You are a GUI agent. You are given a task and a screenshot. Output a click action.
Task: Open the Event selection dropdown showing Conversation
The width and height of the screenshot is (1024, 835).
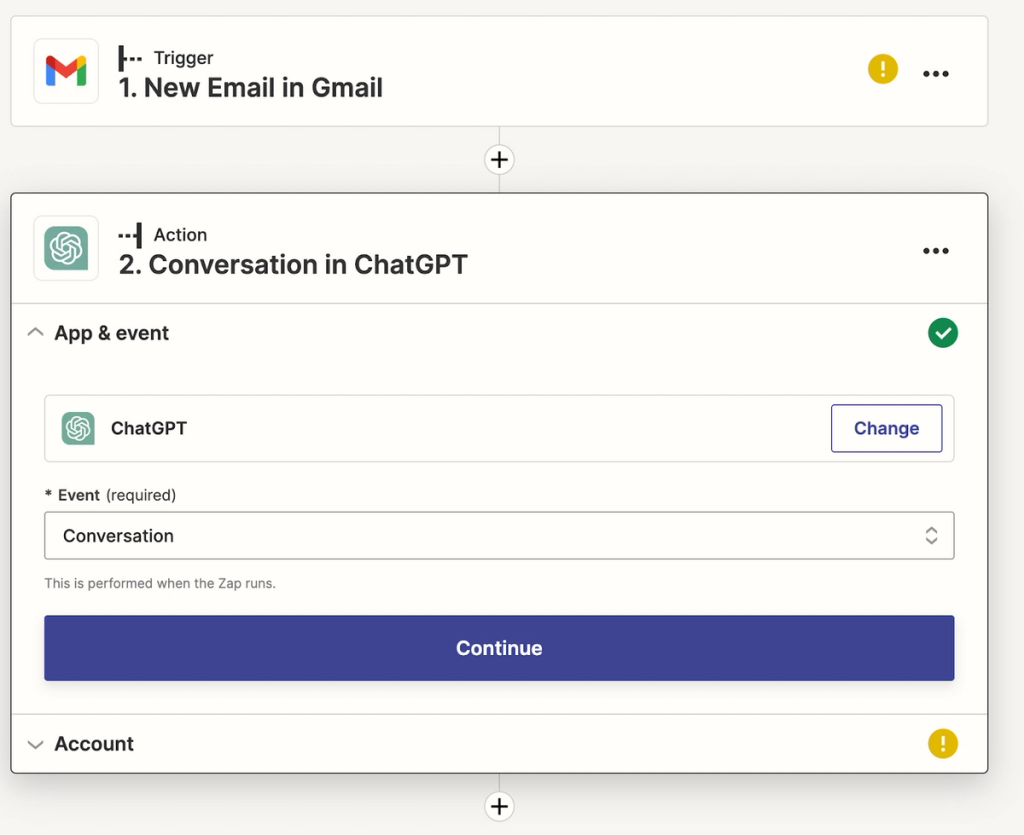tap(499, 536)
